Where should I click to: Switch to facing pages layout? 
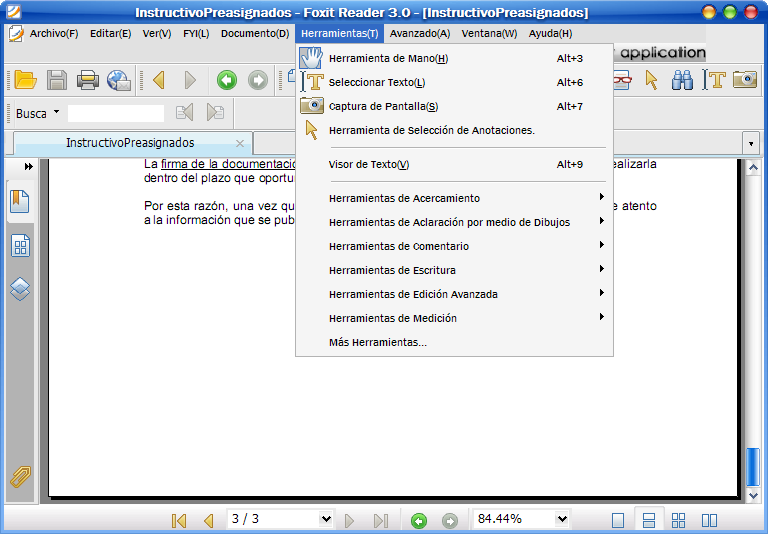coord(709,520)
